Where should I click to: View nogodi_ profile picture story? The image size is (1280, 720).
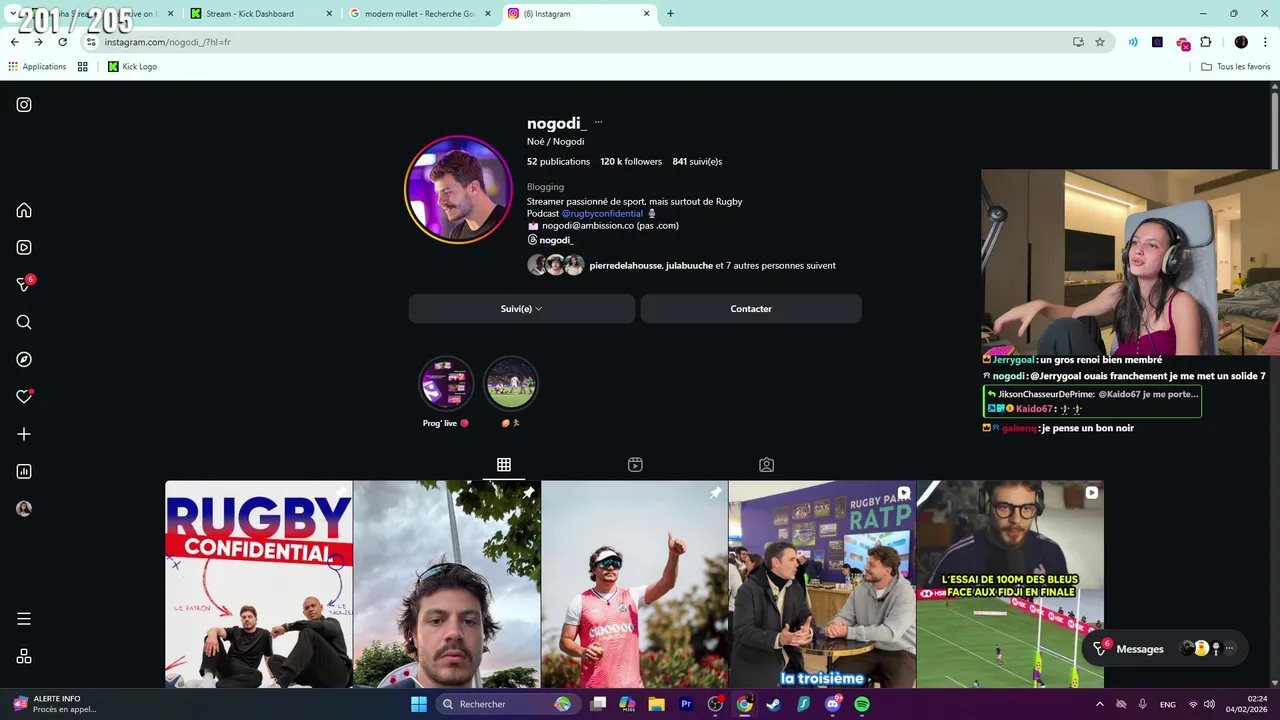click(x=459, y=189)
